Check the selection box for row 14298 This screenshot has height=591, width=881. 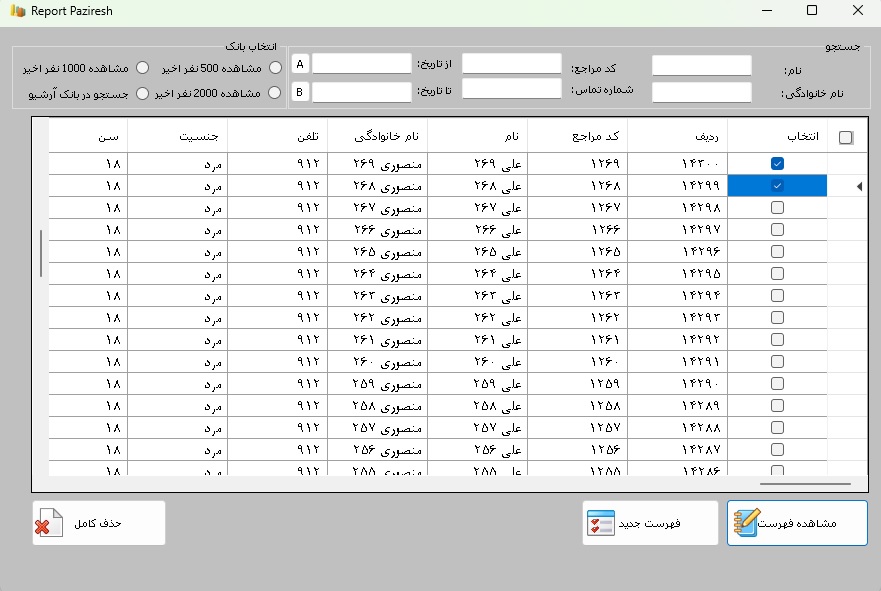[777, 207]
